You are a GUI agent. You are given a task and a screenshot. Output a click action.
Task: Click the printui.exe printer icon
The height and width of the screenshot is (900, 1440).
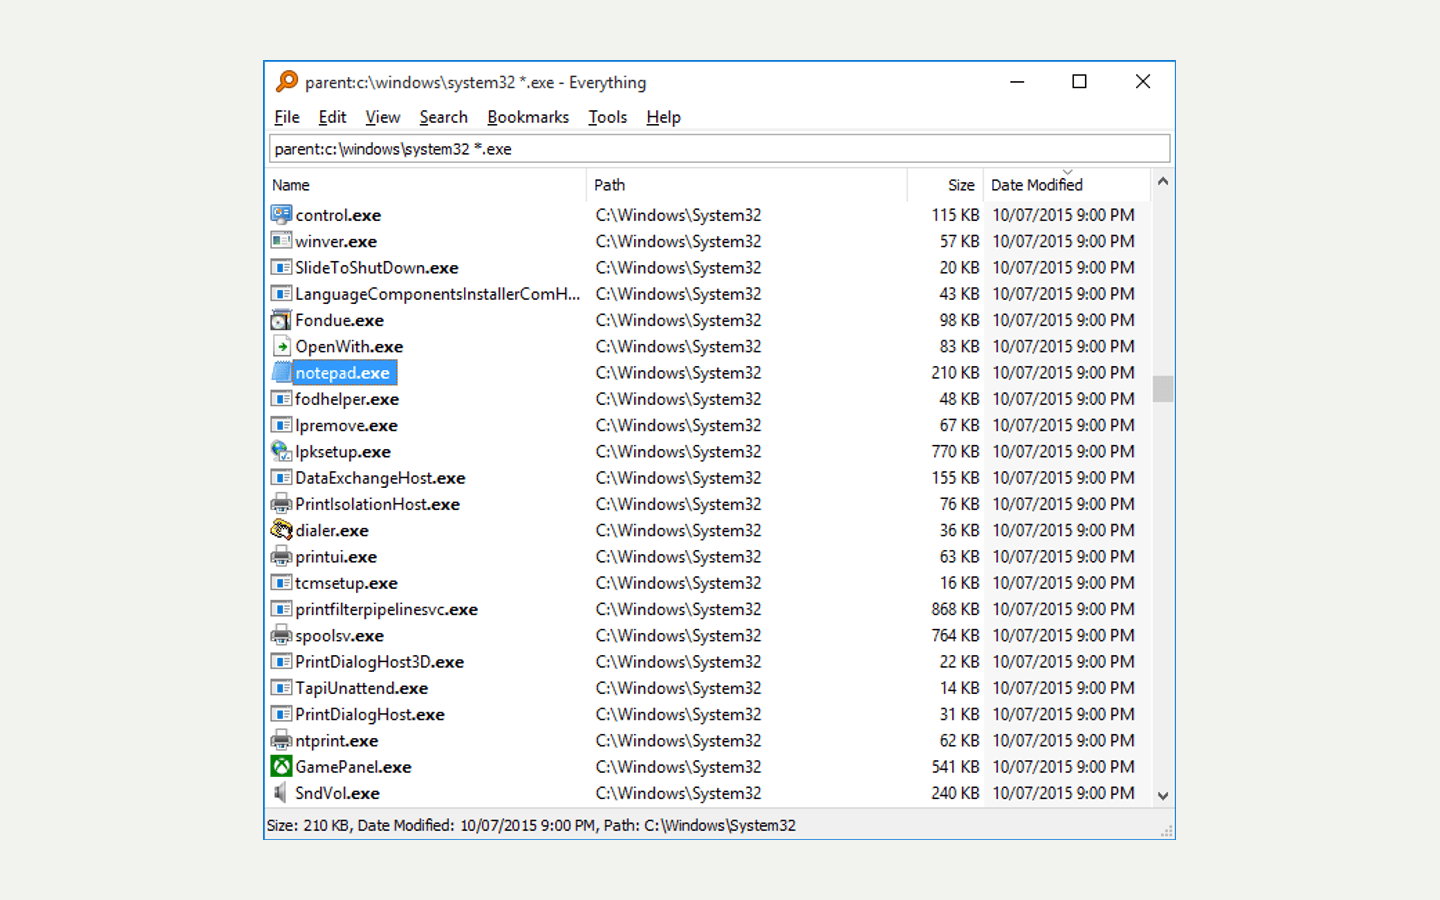[281, 557]
